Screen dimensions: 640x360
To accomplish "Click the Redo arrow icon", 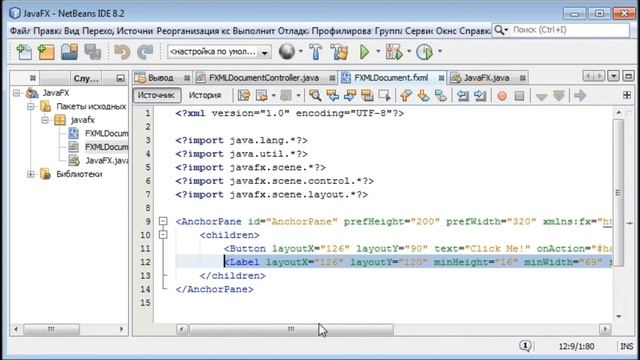I will (144, 52).
